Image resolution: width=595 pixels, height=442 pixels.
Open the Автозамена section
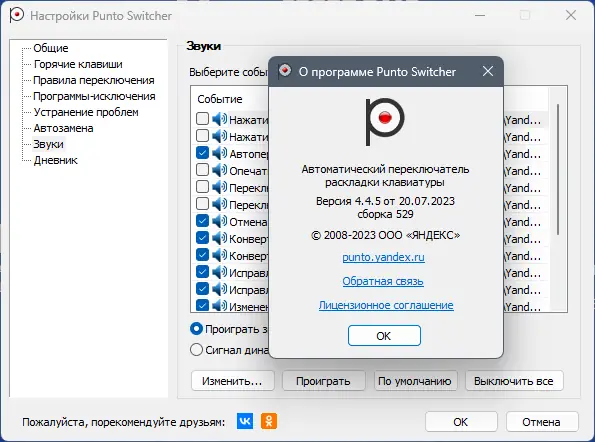tap(63, 128)
